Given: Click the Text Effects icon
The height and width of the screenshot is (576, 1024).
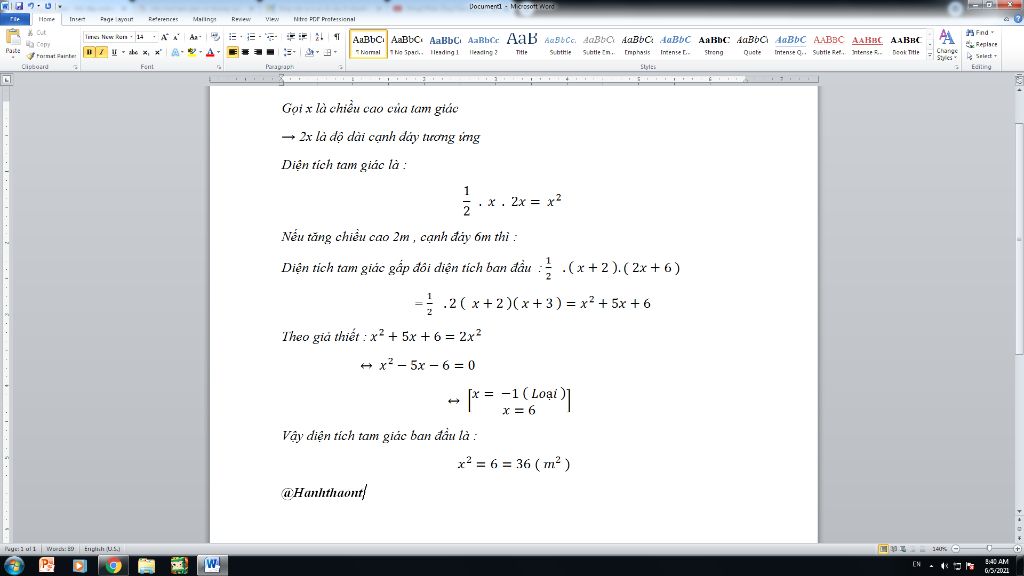Looking at the screenshot, I should click(176, 52).
